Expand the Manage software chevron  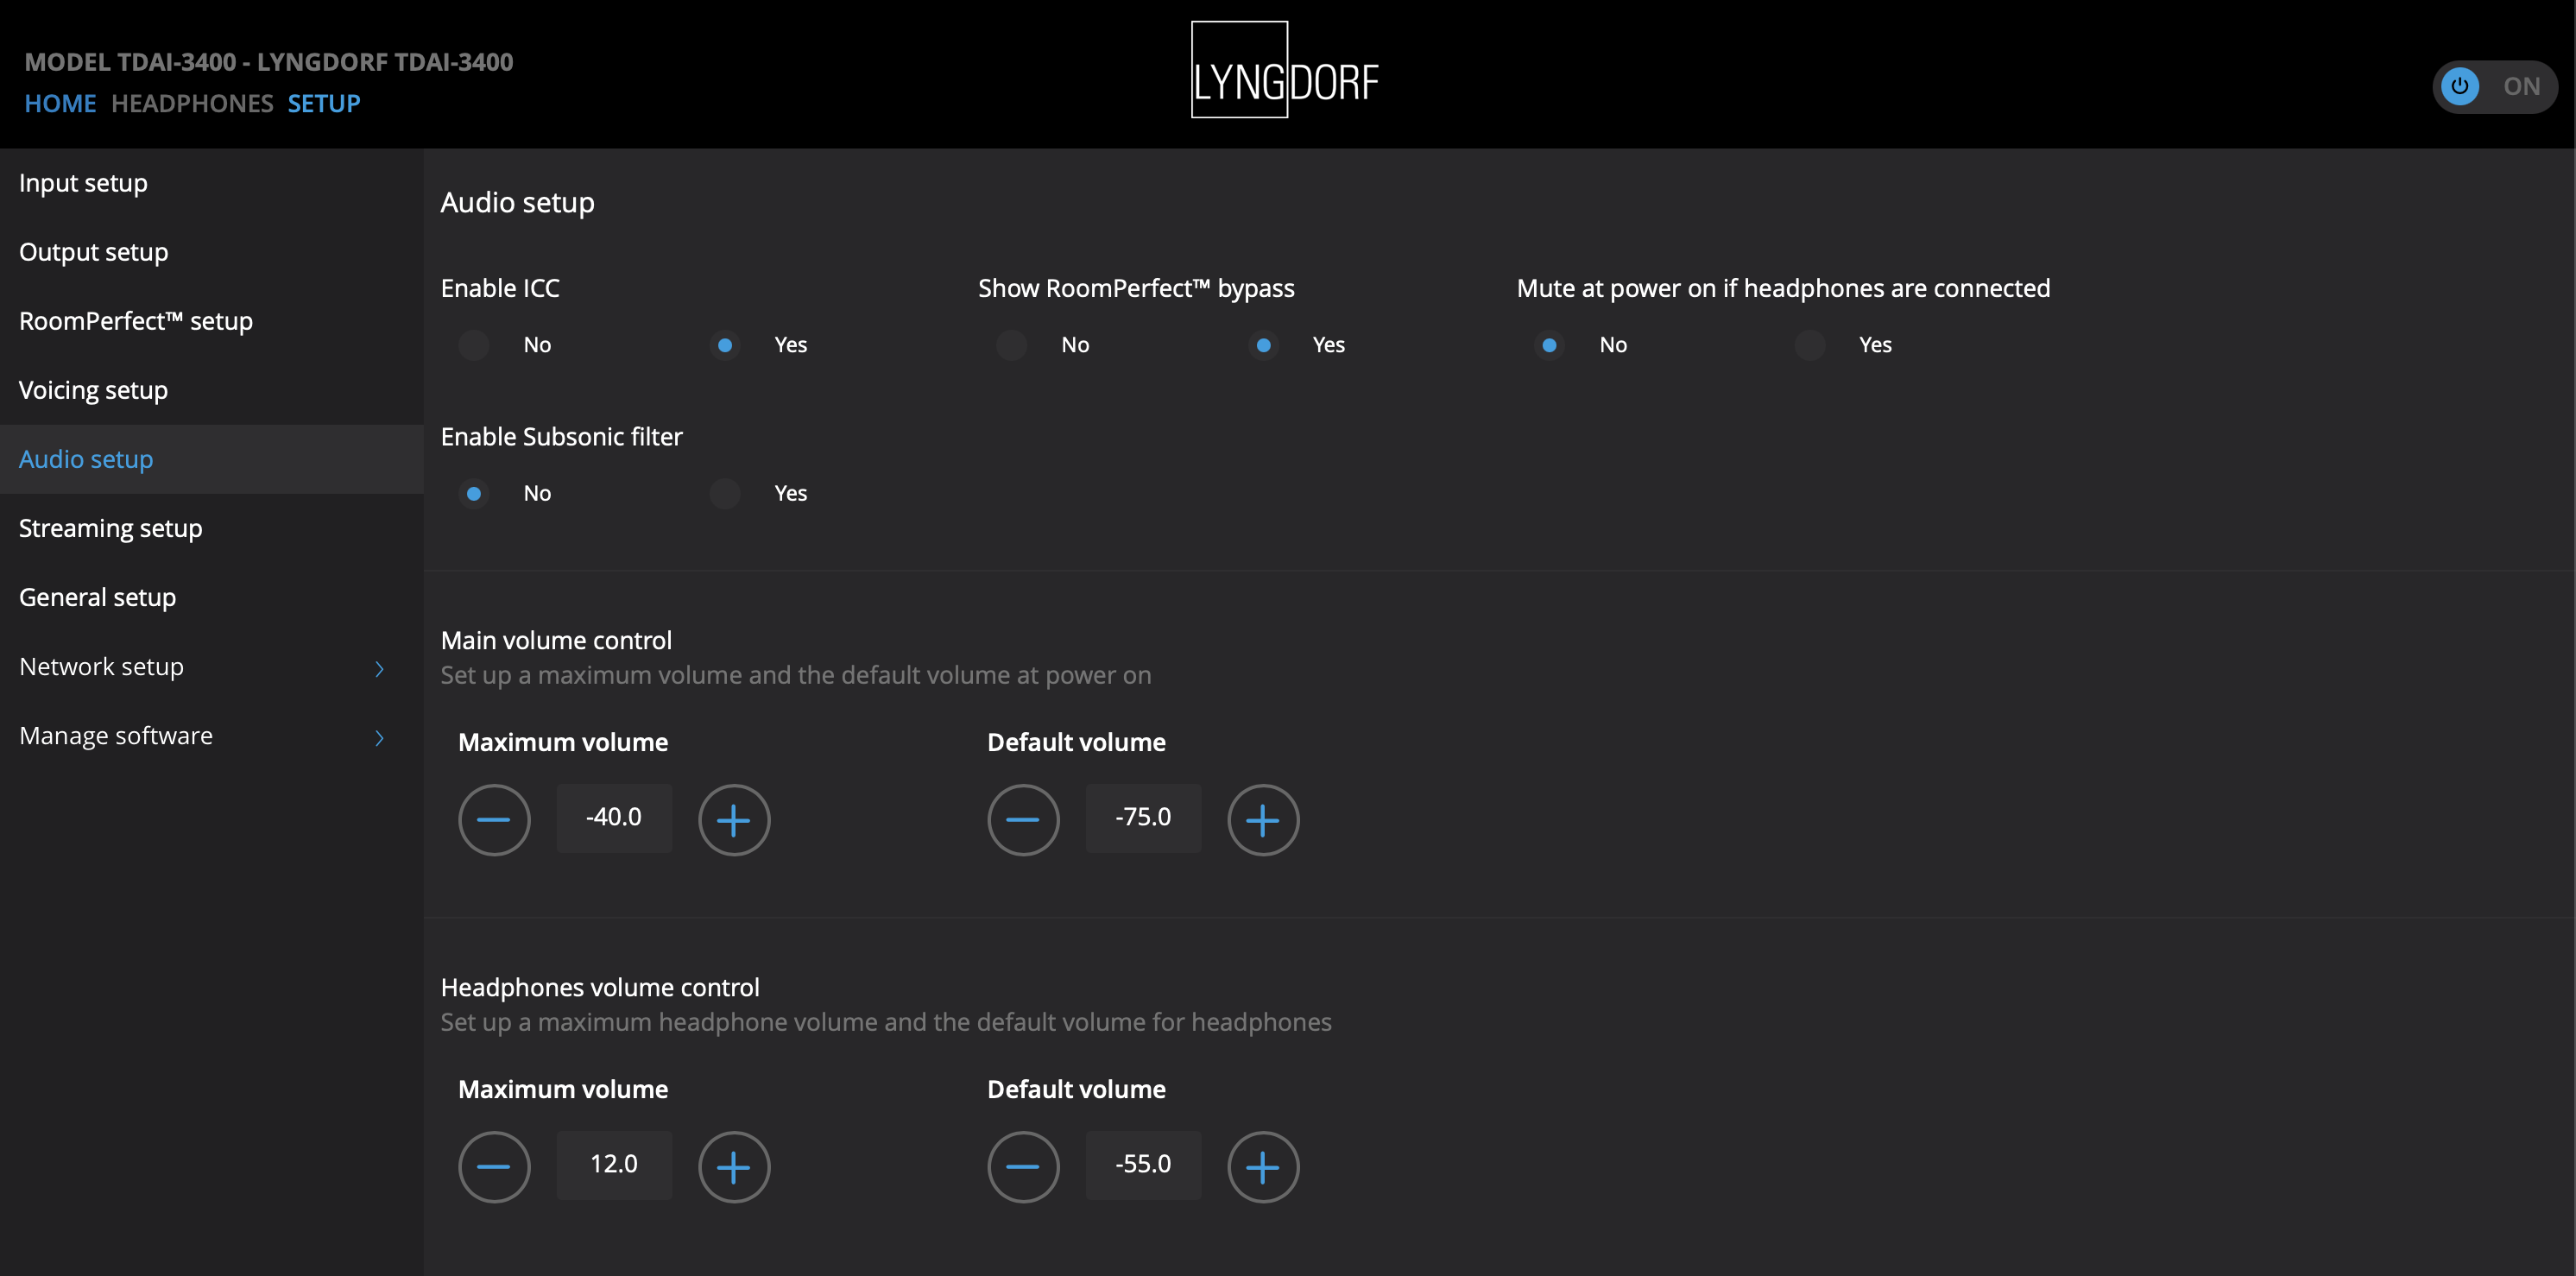pyautogui.click(x=379, y=737)
